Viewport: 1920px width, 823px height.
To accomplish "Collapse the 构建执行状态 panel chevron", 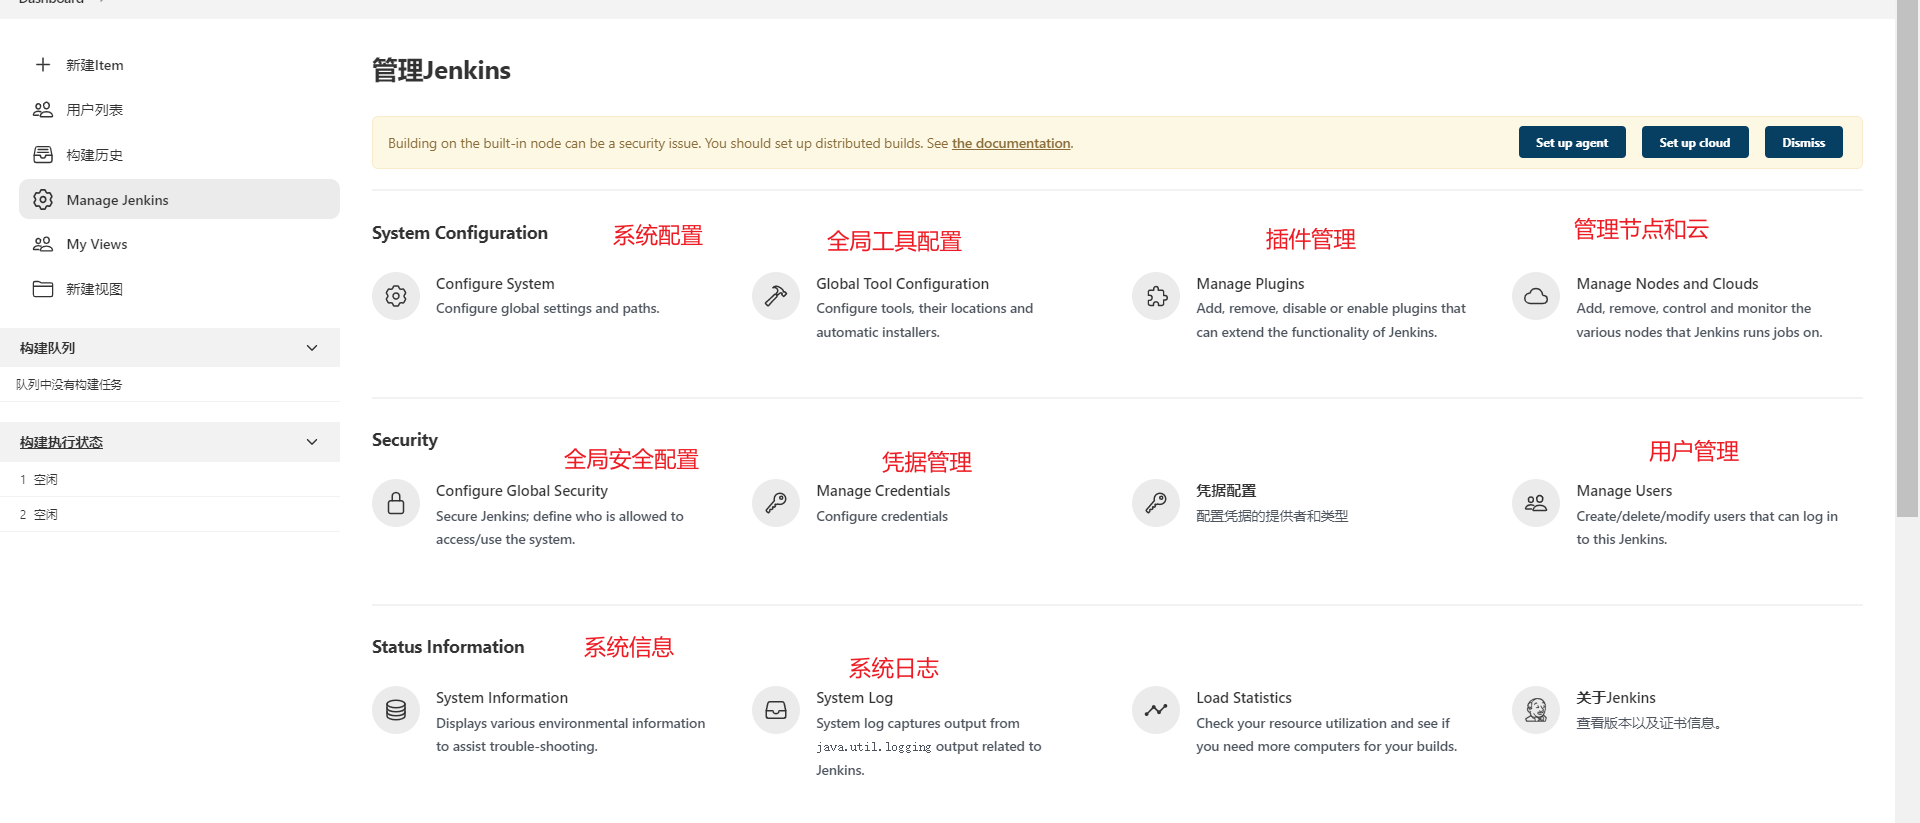I will click(312, 442).
